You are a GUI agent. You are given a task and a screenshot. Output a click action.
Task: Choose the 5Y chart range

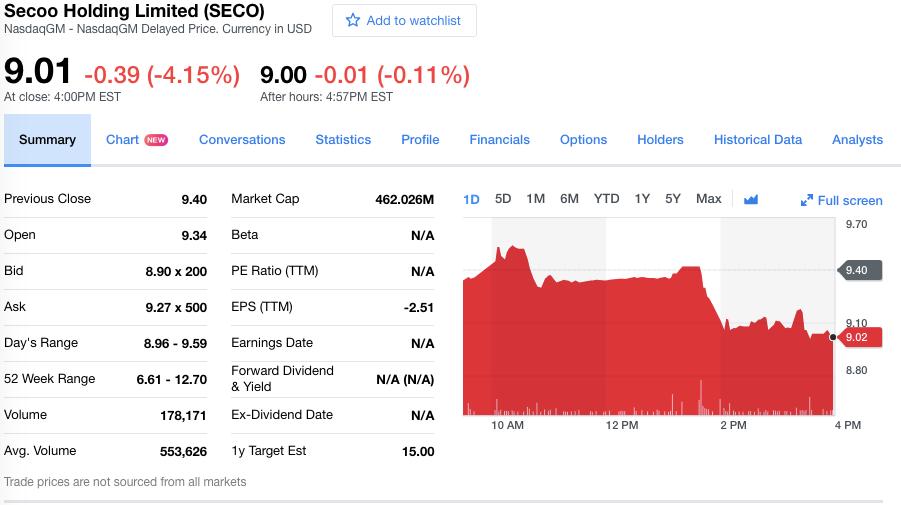(x=673, y=199)
